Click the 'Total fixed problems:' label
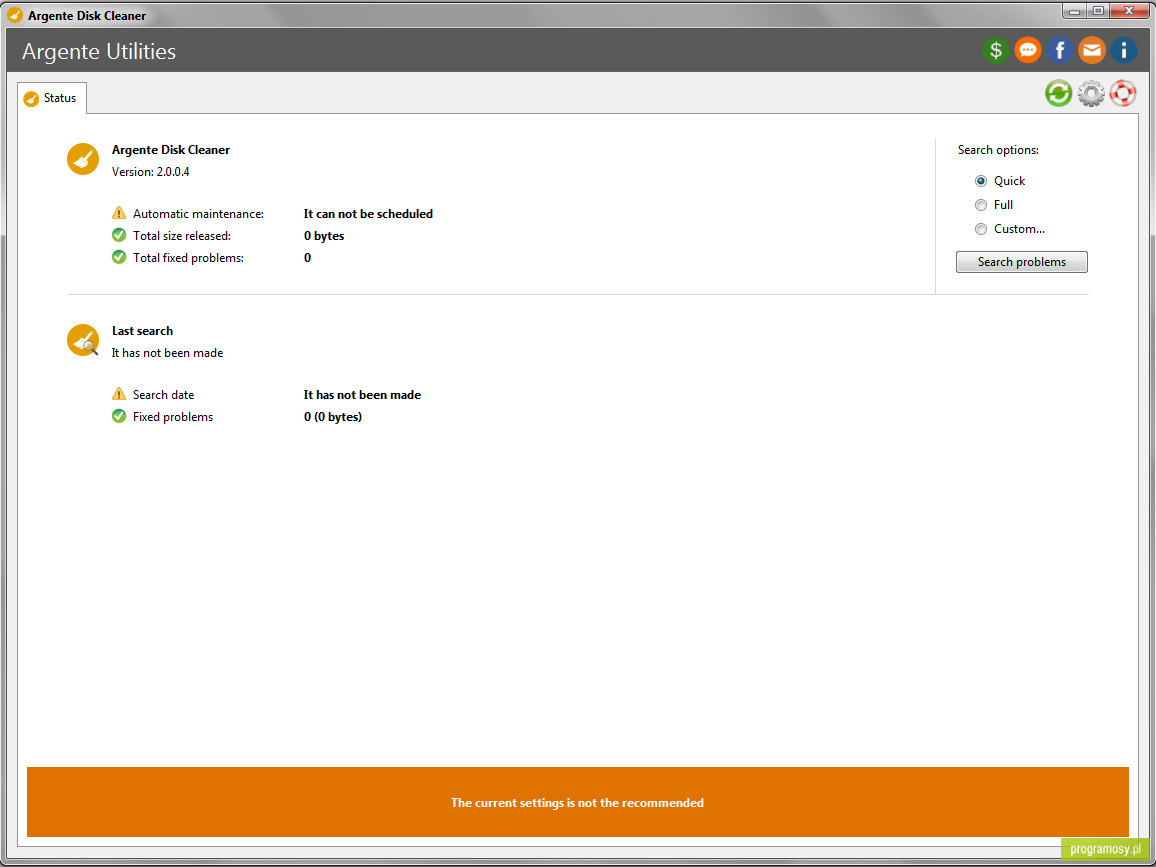 pyautogui.click(x=188, y=258)
